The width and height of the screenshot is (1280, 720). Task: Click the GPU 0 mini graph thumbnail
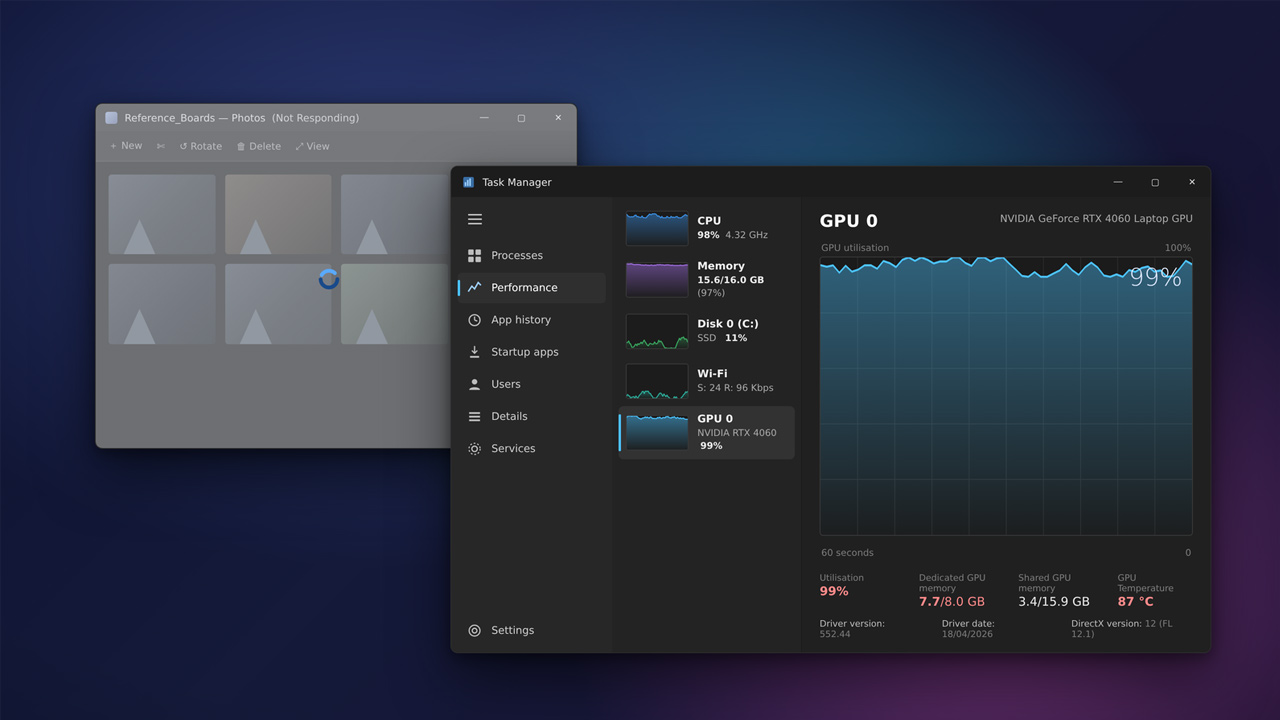[x=657, y=432]
